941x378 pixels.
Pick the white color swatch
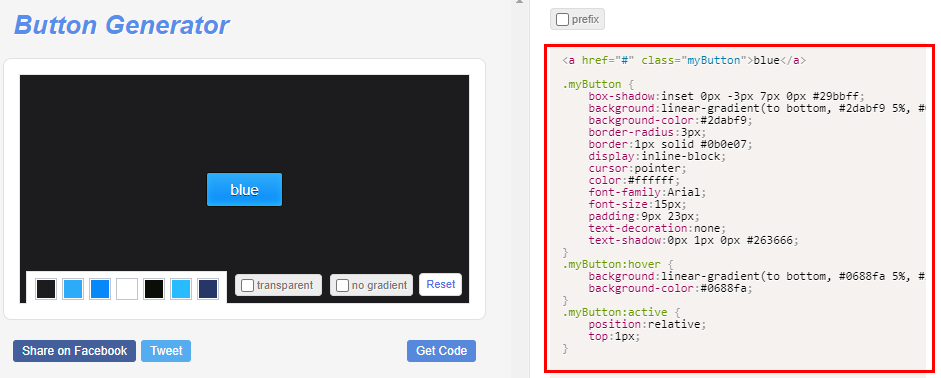pyautogui.click(x=127, y=289)
